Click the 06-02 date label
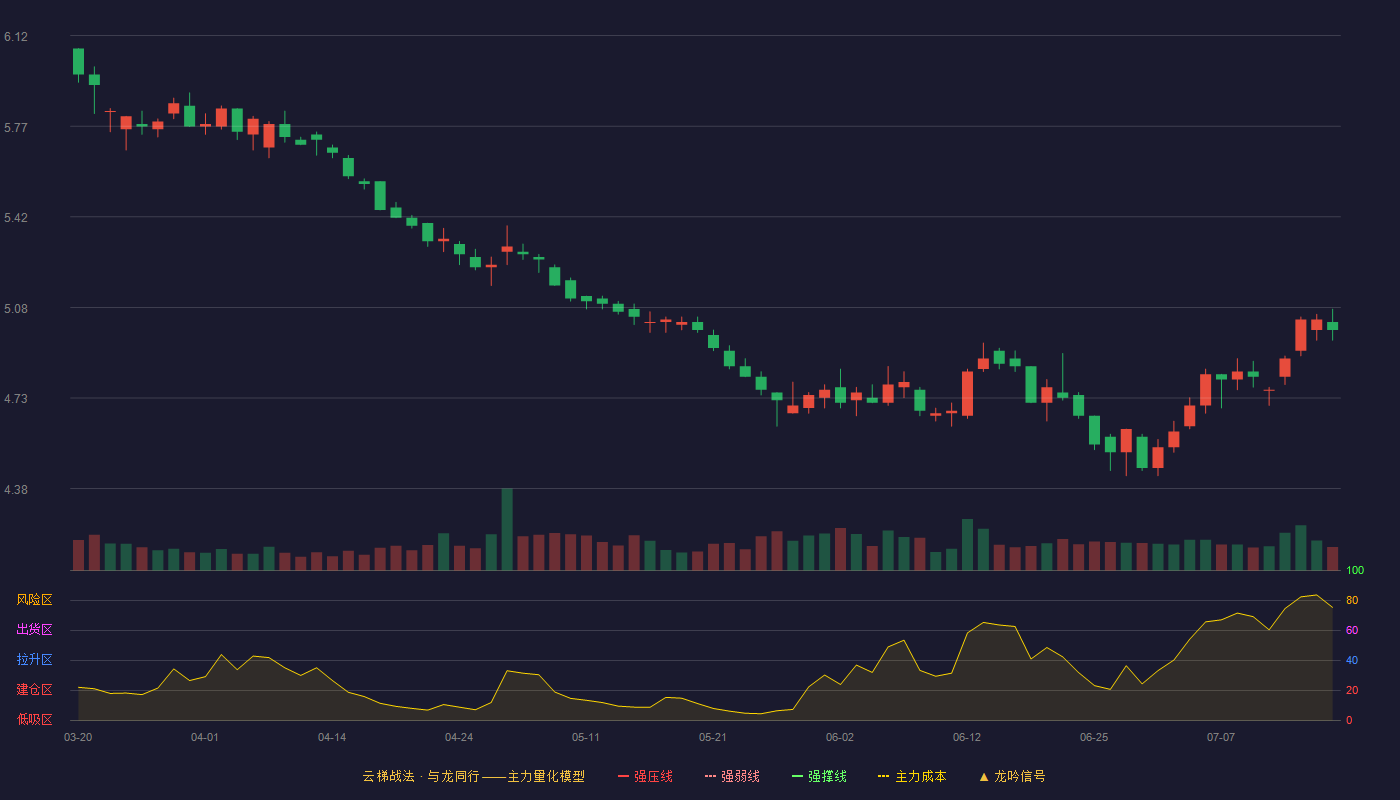Viewport: 1400px width, 800px height. coord(840,737)
